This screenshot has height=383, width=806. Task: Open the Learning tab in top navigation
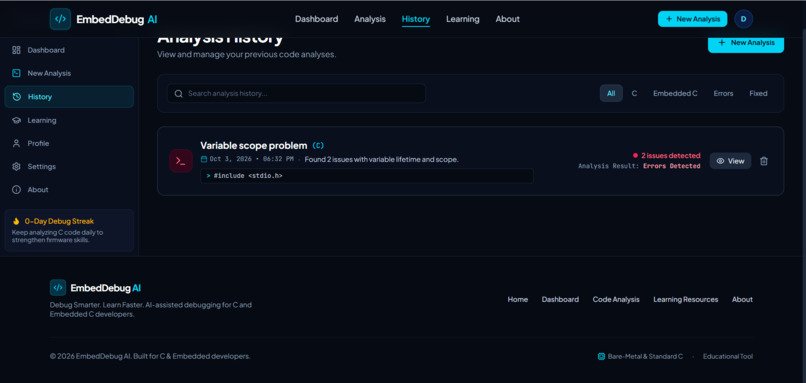point(463,19)
